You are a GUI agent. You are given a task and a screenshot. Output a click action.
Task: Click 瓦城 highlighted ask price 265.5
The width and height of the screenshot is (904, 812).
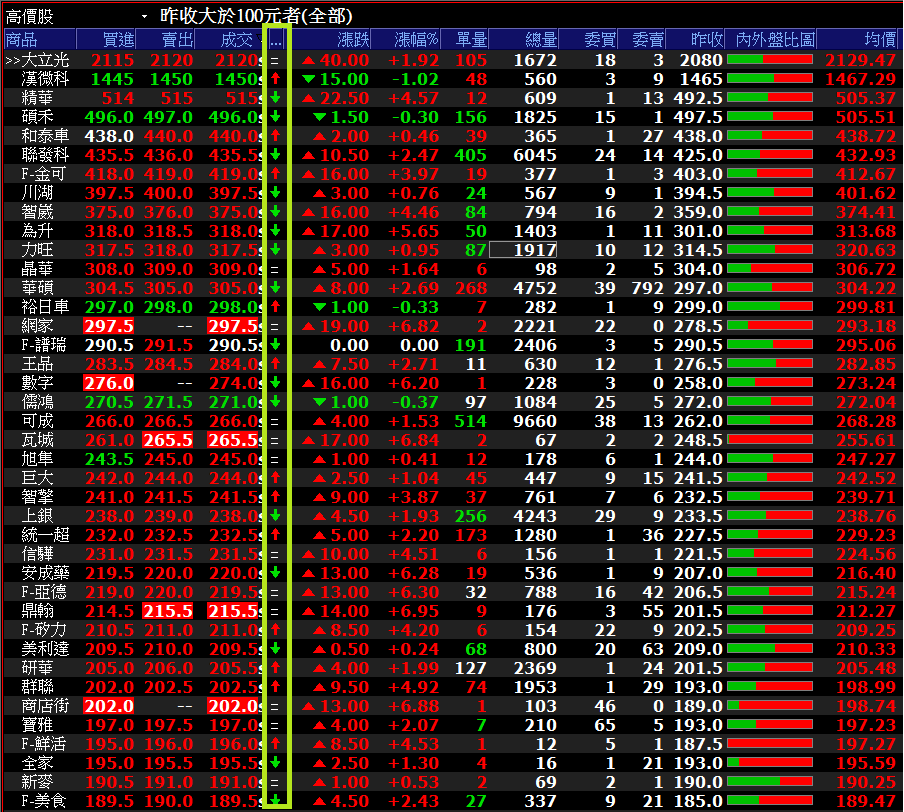(x=168, y=440)
